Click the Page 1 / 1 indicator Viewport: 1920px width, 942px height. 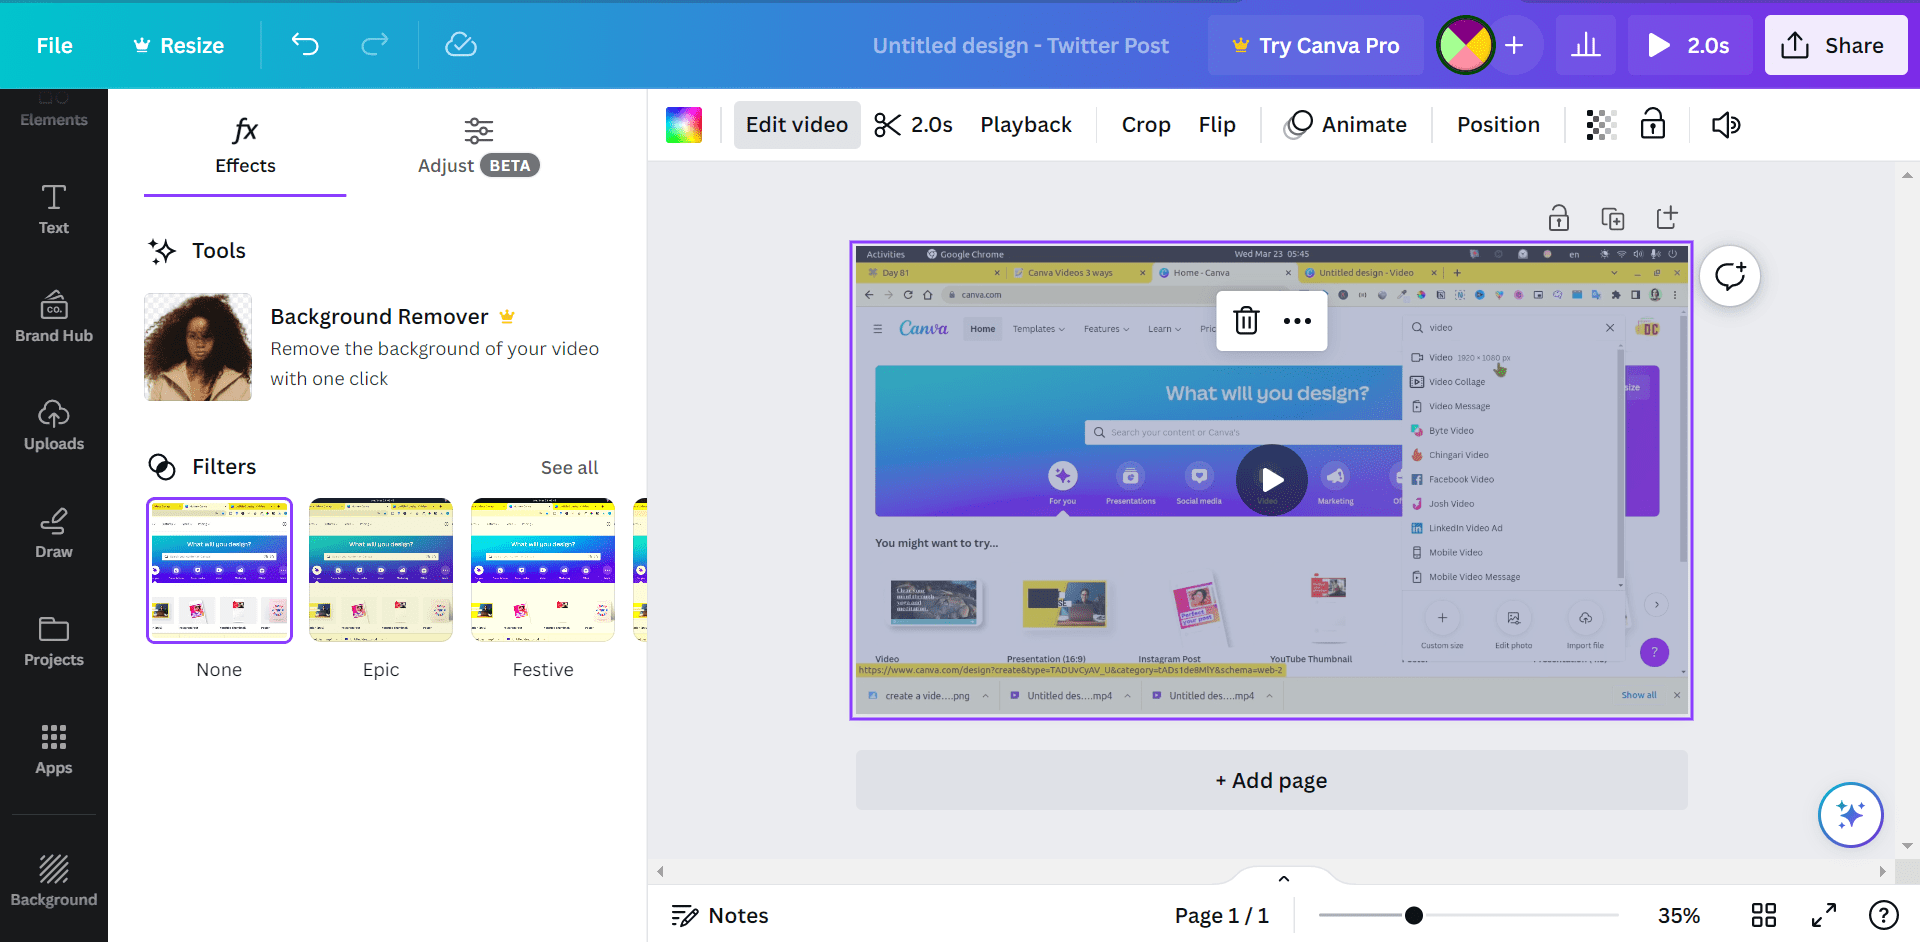pyautogui.click(x=1221, y=915)
